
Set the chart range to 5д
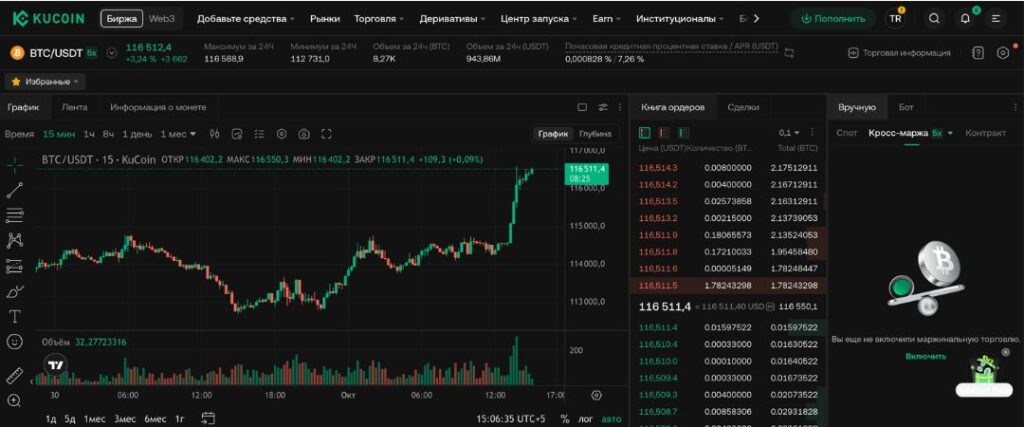[x=70, y=419]
